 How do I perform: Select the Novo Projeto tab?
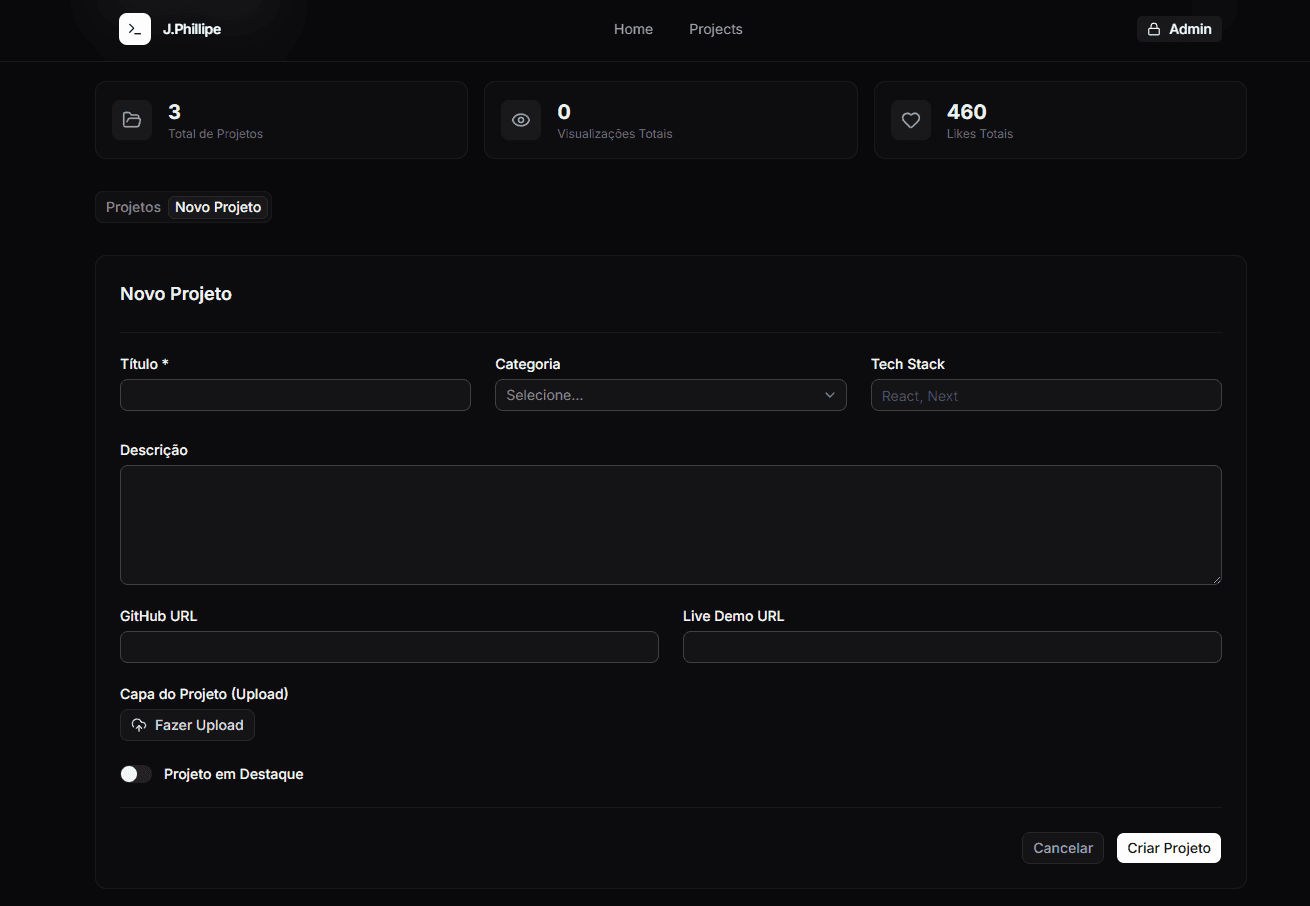(218, 207)
